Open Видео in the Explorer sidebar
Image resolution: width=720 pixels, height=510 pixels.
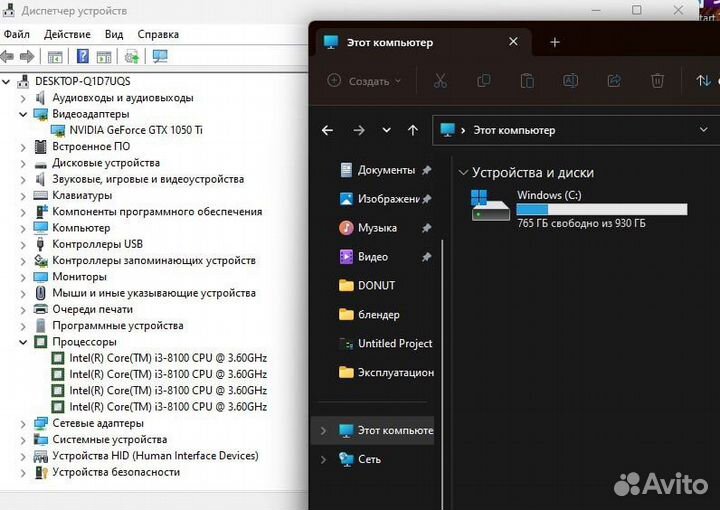(x=372, y=257)
